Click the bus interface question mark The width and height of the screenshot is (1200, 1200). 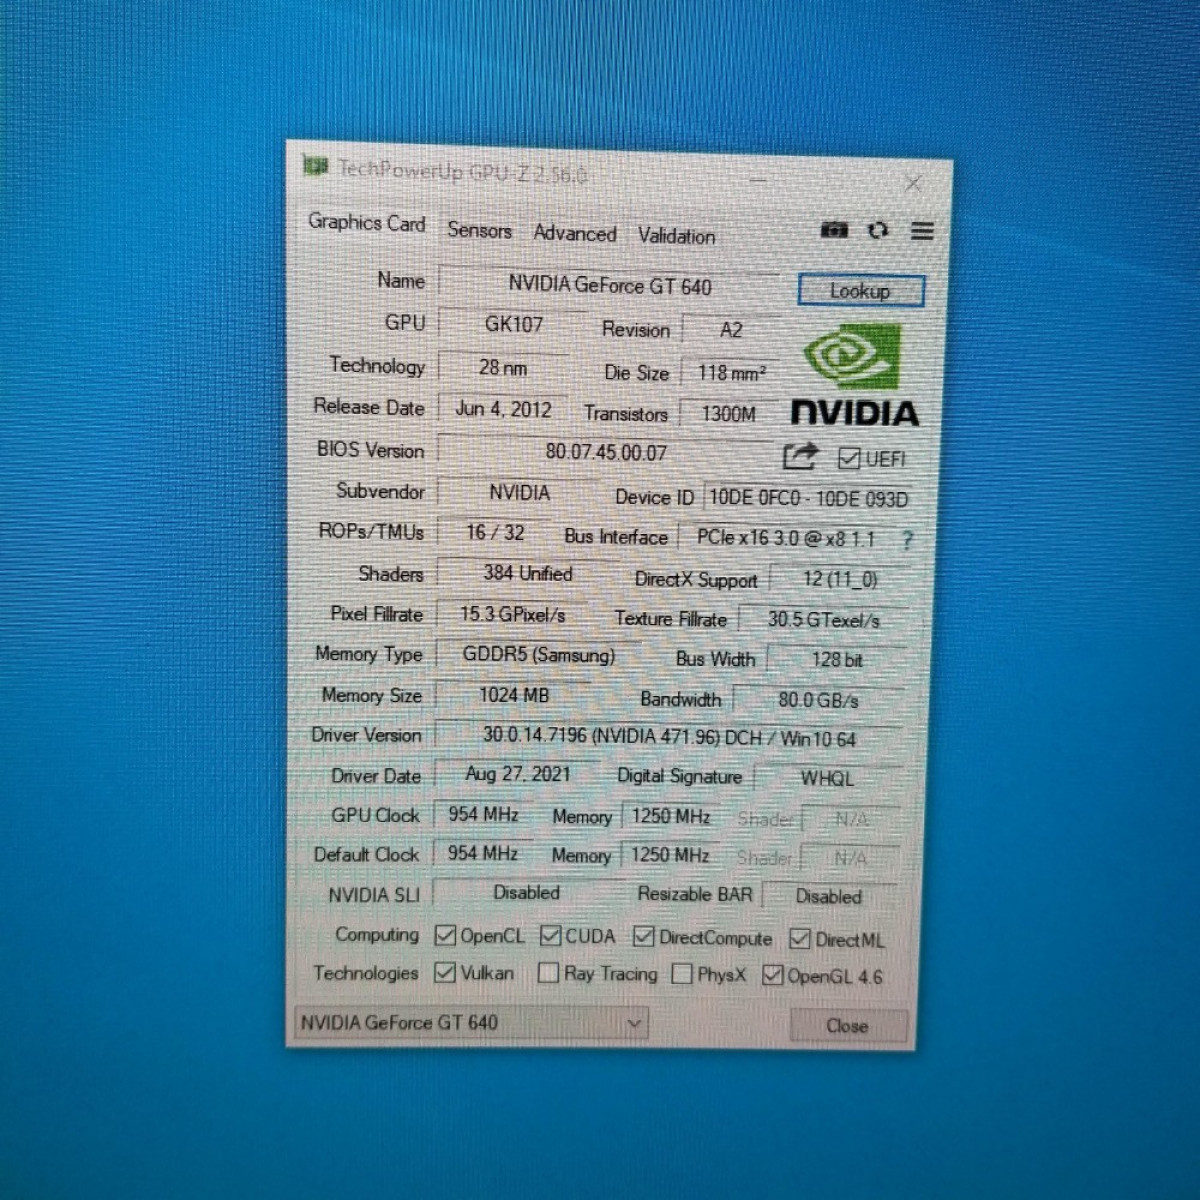click(907, 540)
